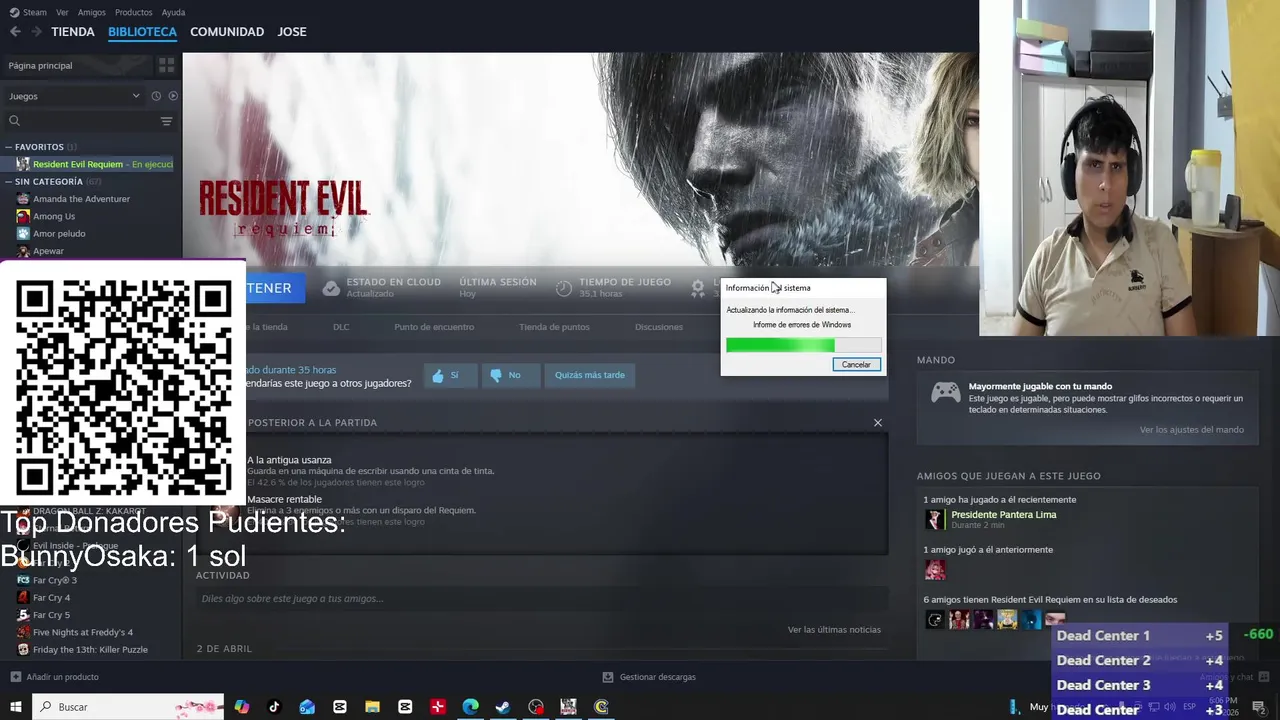Click the downloads icon beside Gestionar descargas
The image size is (1280, 720).
click(x=608, y=677)
